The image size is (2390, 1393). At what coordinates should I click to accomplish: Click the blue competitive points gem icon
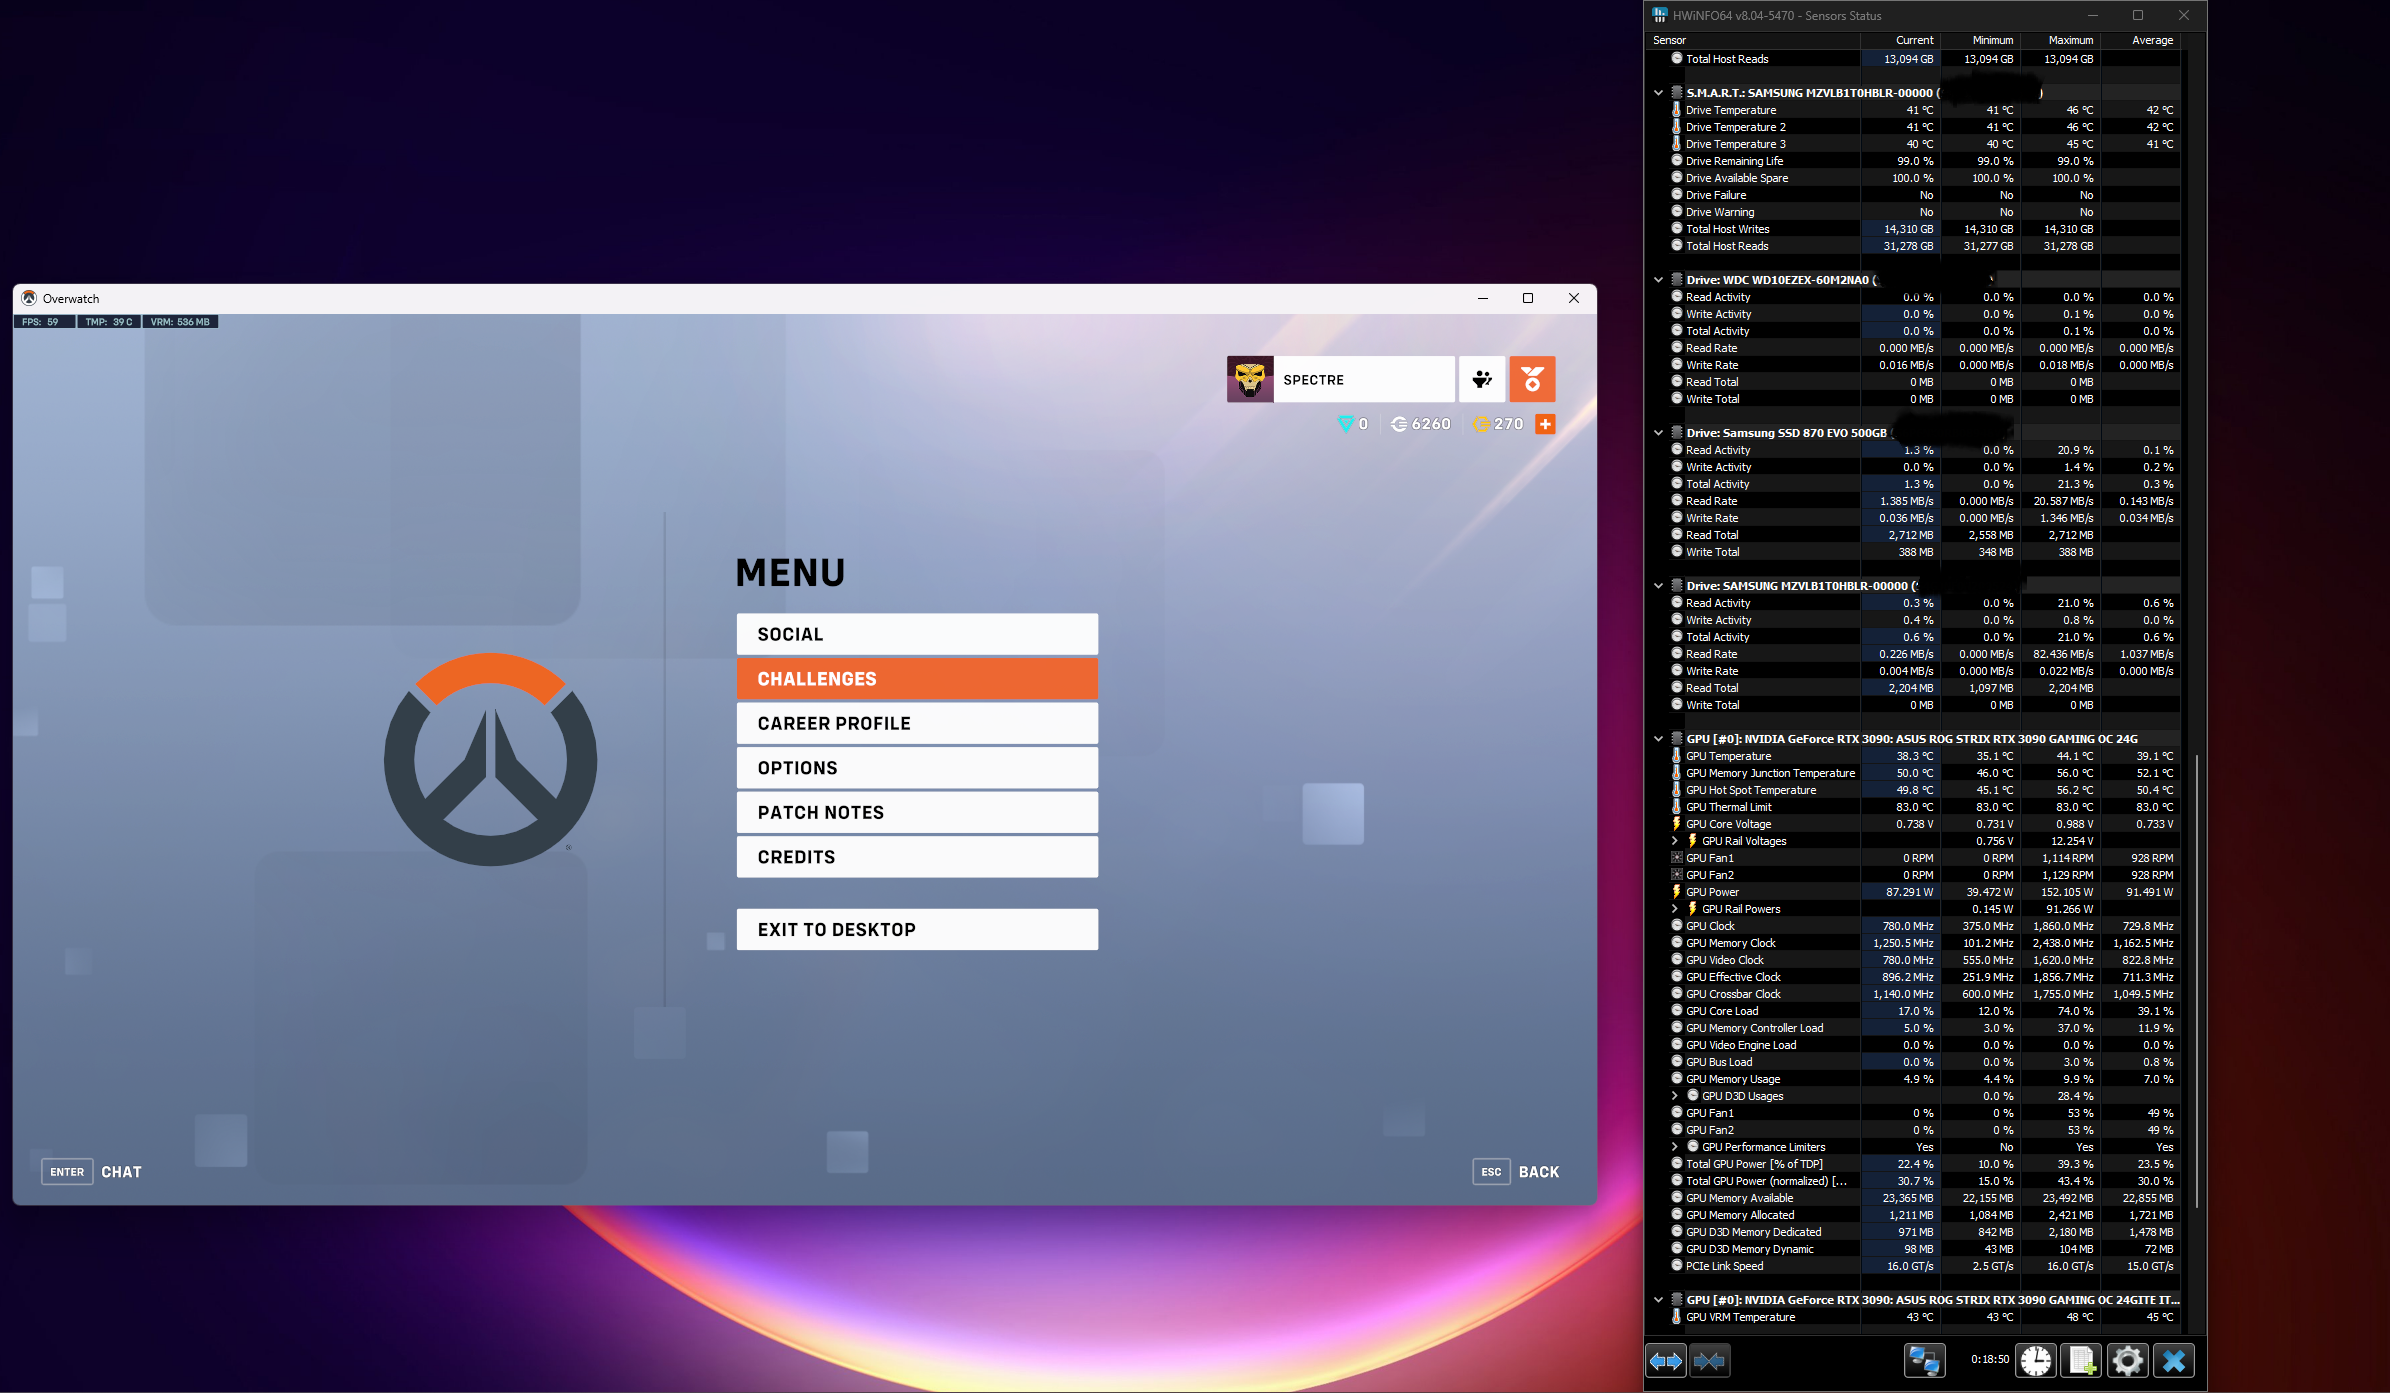[x=1346, y=424]
